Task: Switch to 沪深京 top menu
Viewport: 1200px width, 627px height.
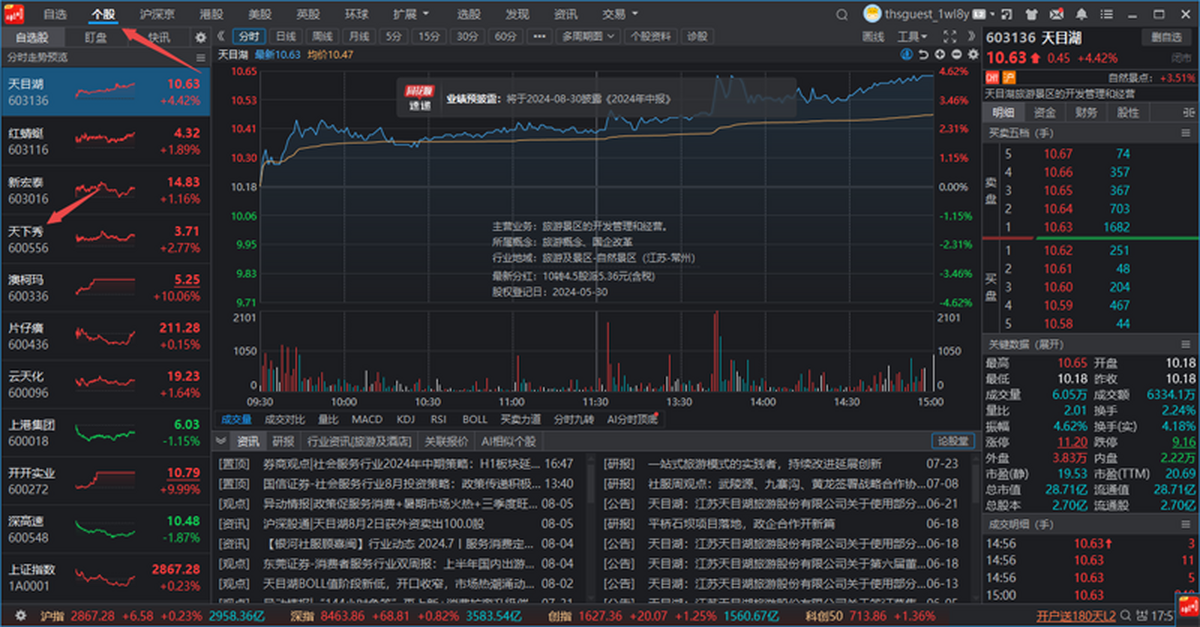Action: click(x=157, y=14)
